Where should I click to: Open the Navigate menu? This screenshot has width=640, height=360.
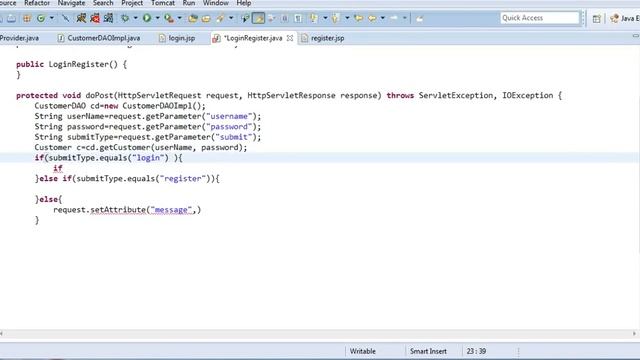[x=71, y=3]
